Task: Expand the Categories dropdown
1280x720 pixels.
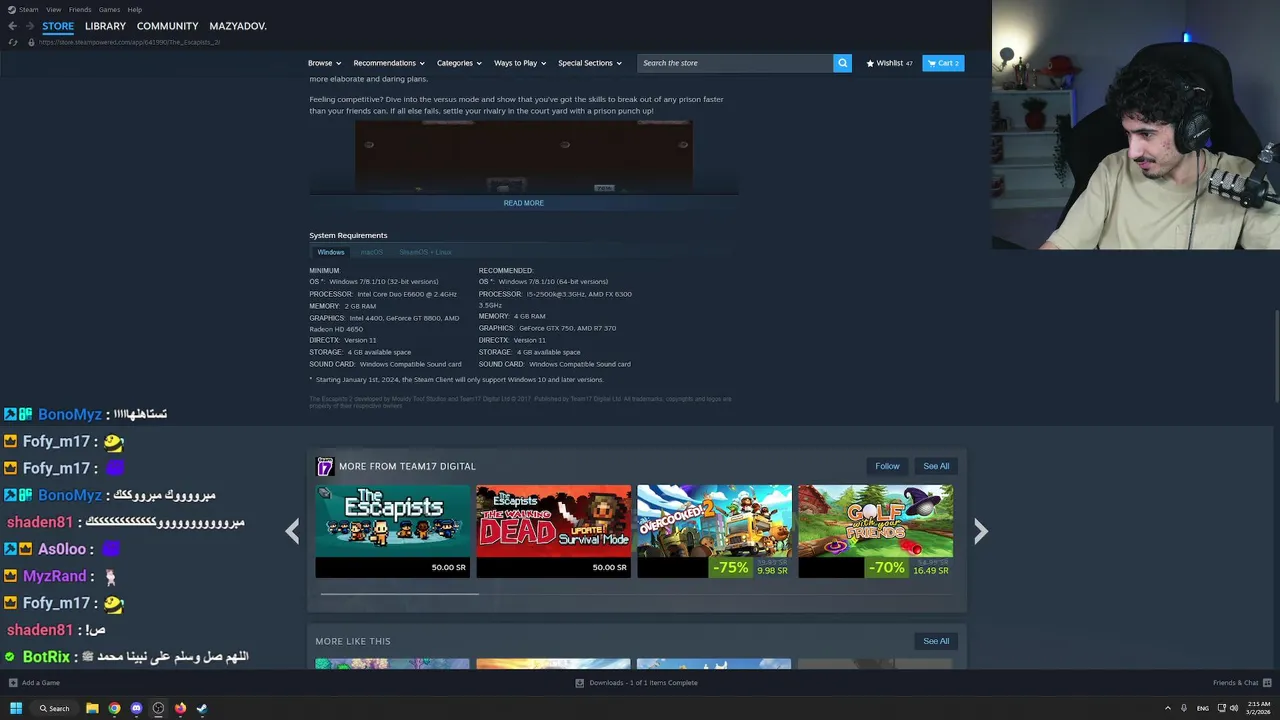Action: pyautogui.click(x=458, y=63)
